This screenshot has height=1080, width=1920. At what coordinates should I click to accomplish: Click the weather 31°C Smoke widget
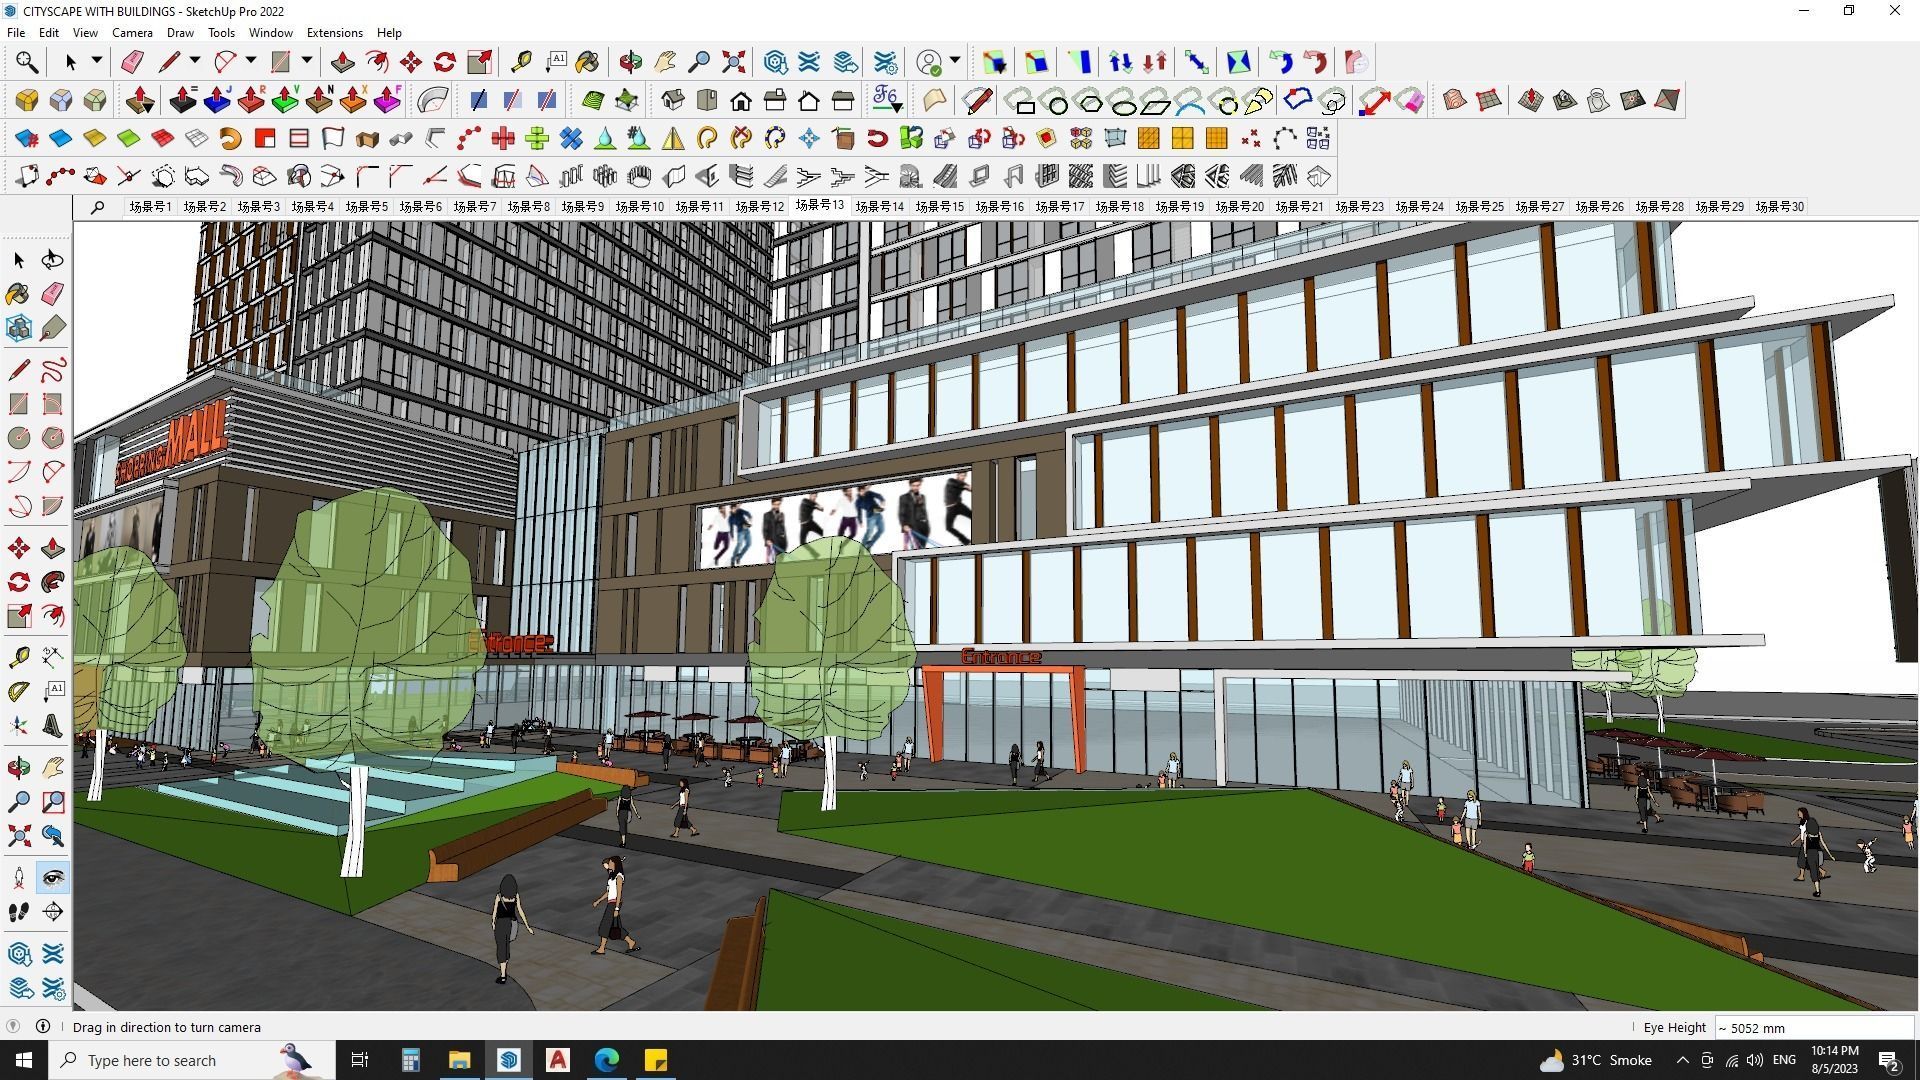(1594, 1060)
